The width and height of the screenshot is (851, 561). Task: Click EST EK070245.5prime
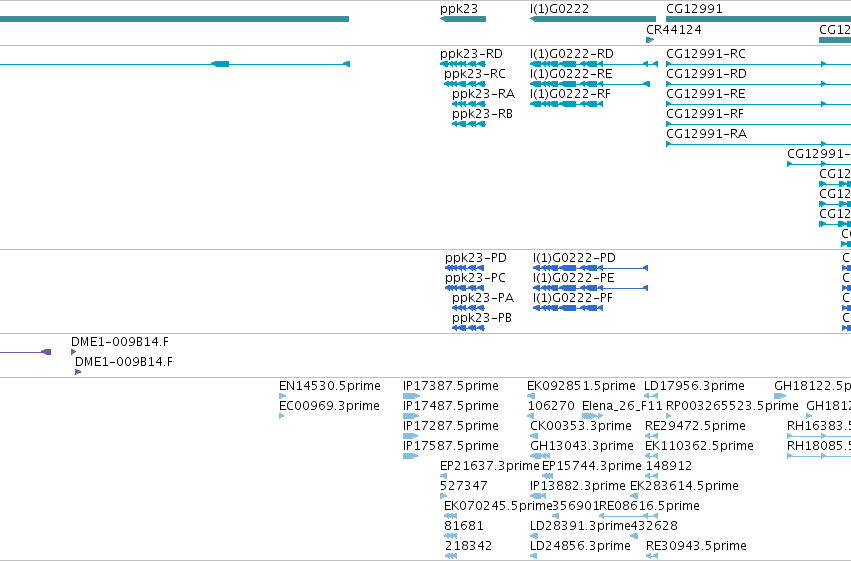[x=498, y=506]
